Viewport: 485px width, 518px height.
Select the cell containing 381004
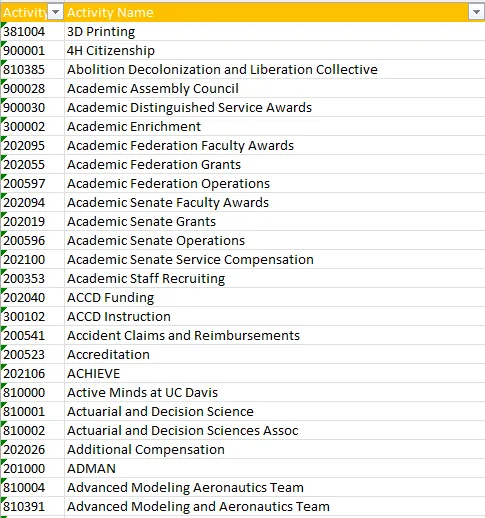coord(32,32)
